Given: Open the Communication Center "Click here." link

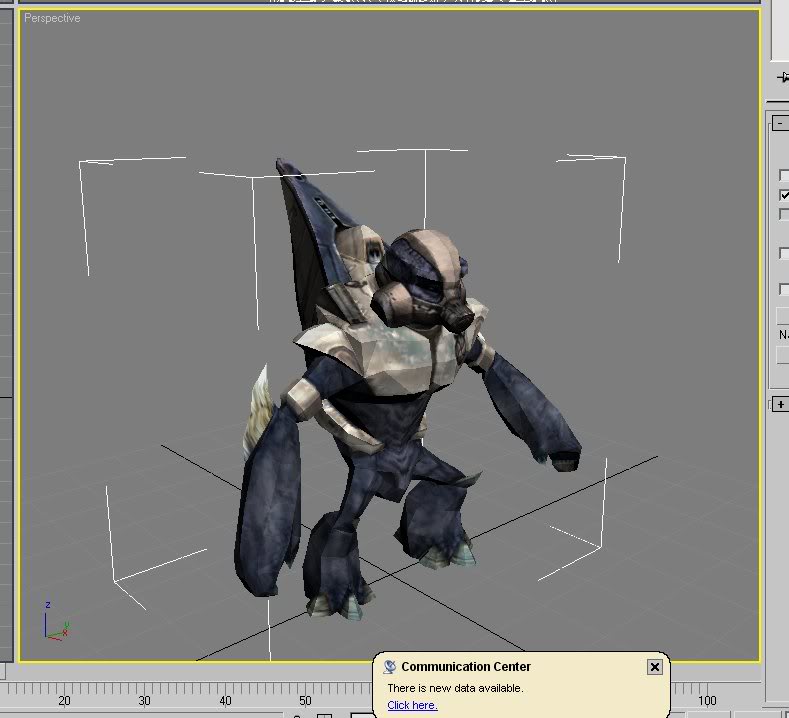Looking at the screenshot, I should [412, 705].
